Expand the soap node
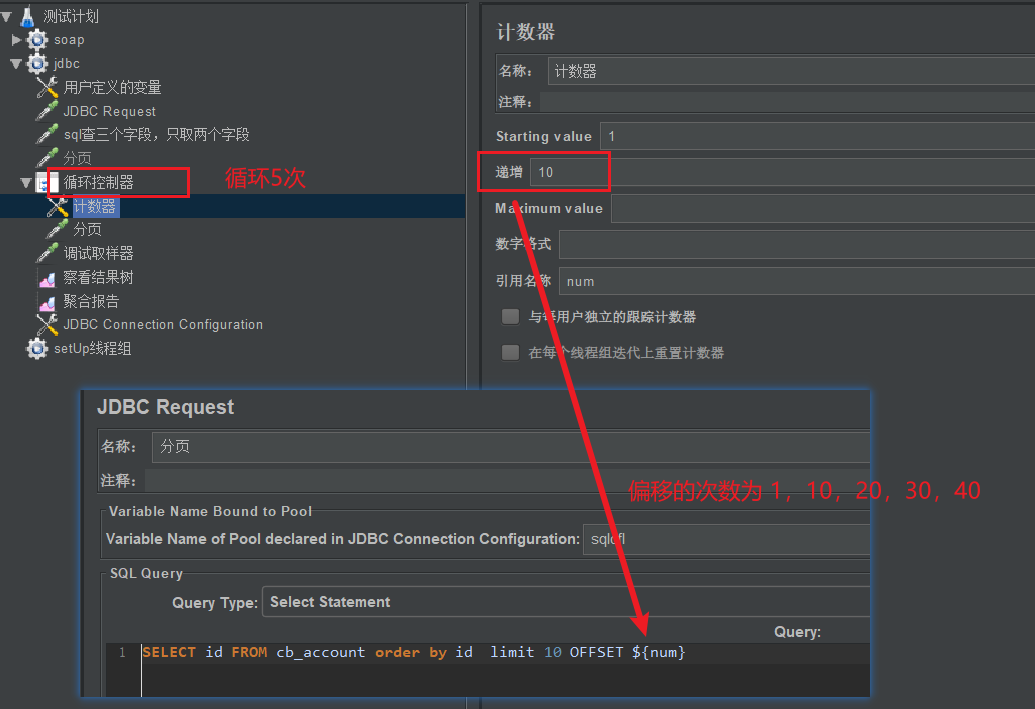The image size is (1035, 709). [17, 40]
